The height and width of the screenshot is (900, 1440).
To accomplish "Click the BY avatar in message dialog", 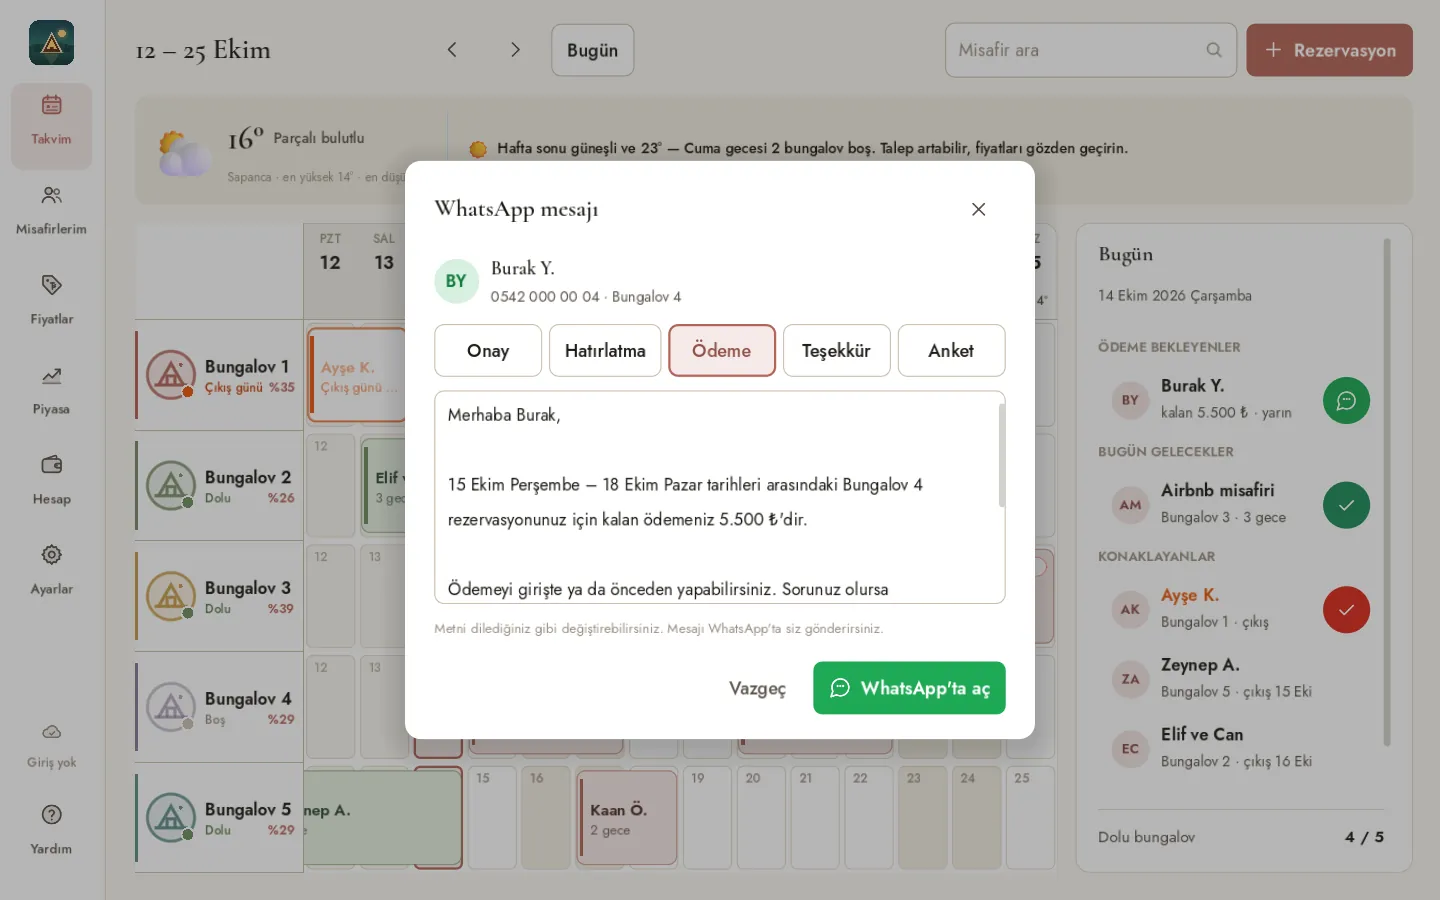I will (x=456, y=281).
